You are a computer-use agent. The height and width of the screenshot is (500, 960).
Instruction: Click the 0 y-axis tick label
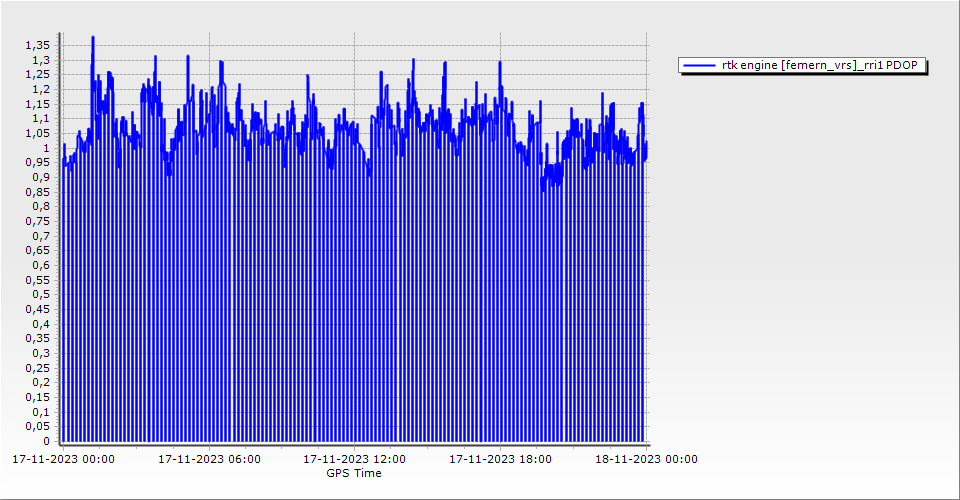coord(45,441)
